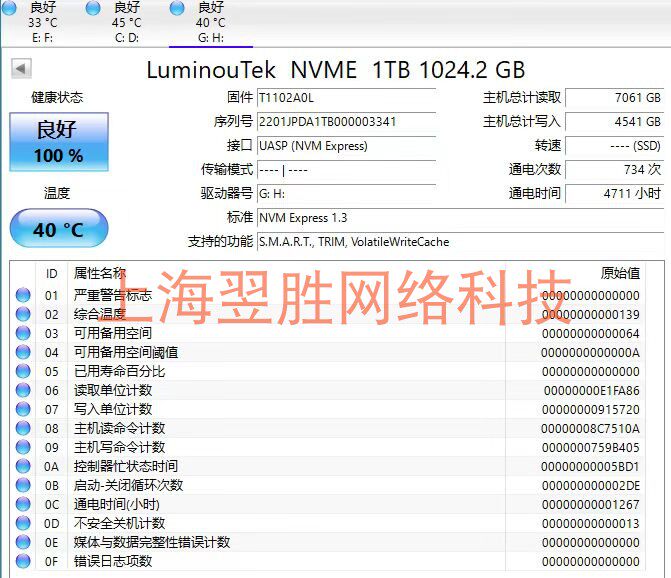Click the status circle for row 01
Screen dimensions: 671x578
(x=23, y=295)
